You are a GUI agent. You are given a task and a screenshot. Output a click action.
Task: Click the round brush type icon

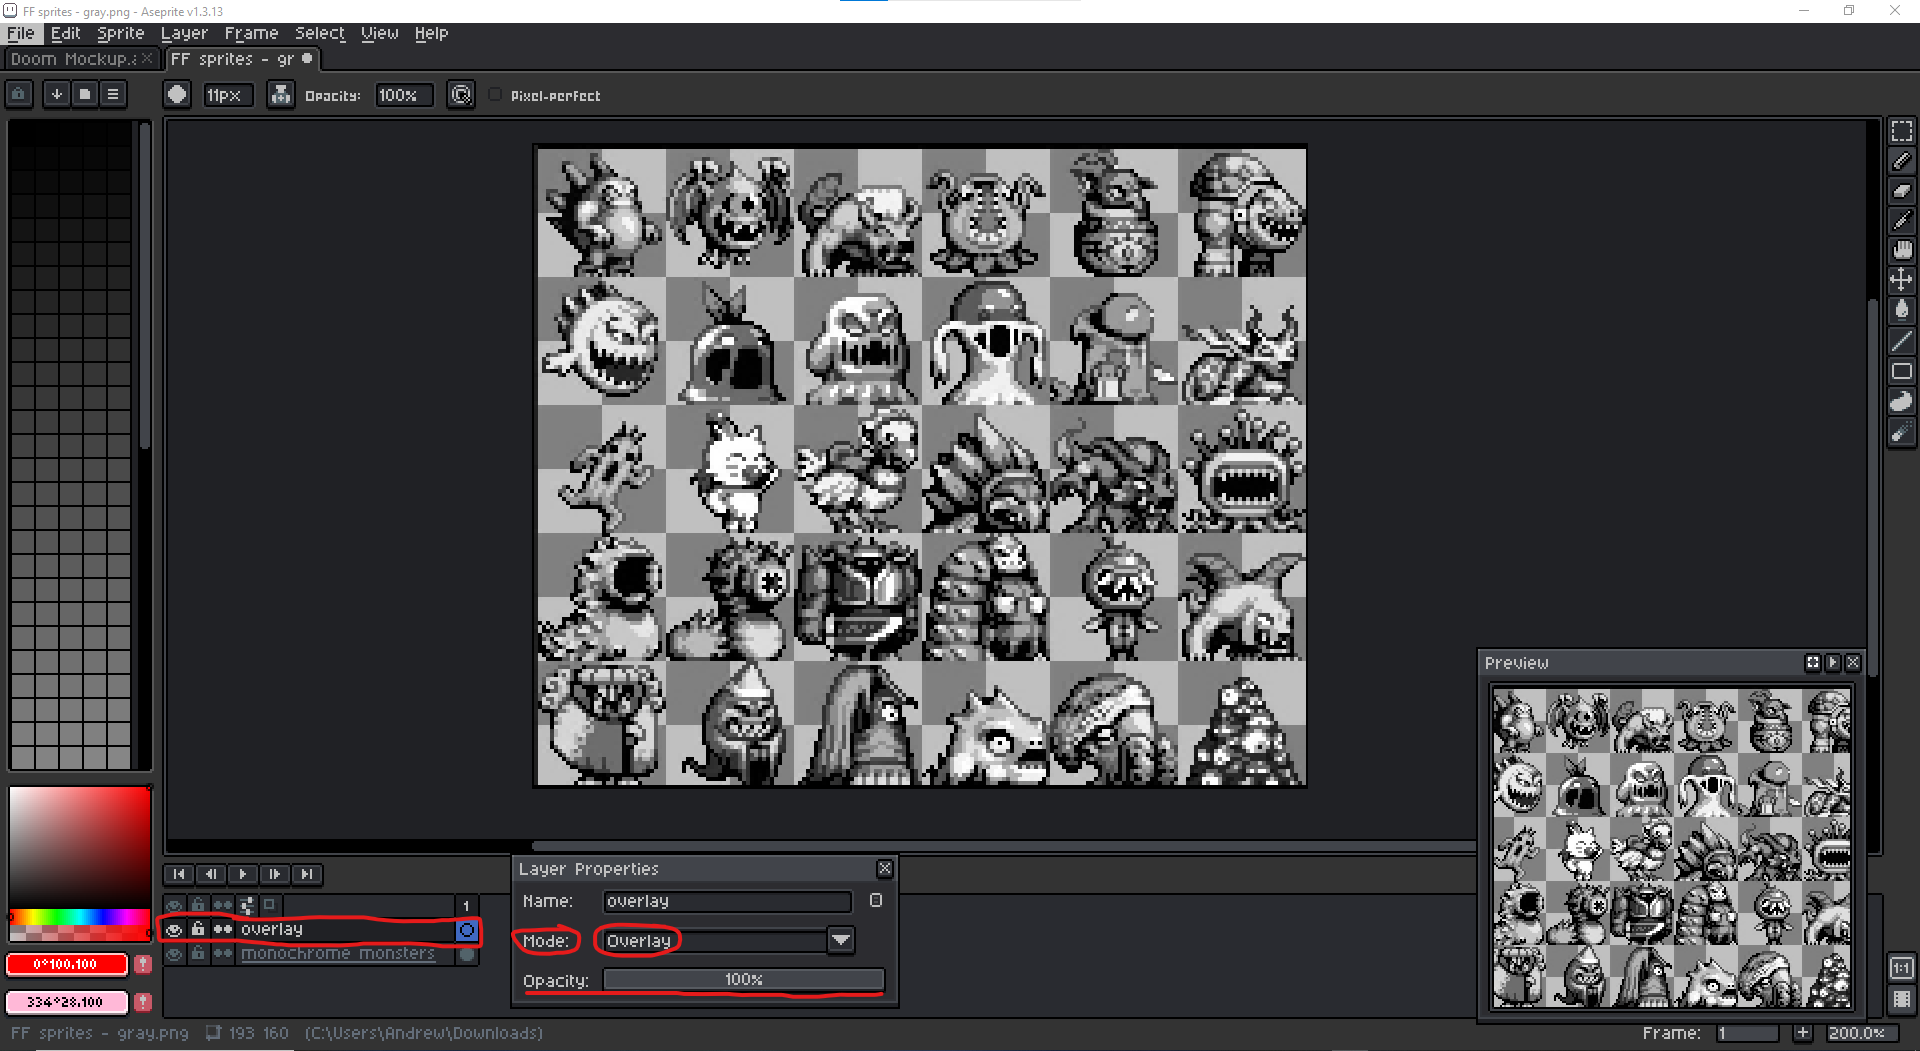pos(177,95)
